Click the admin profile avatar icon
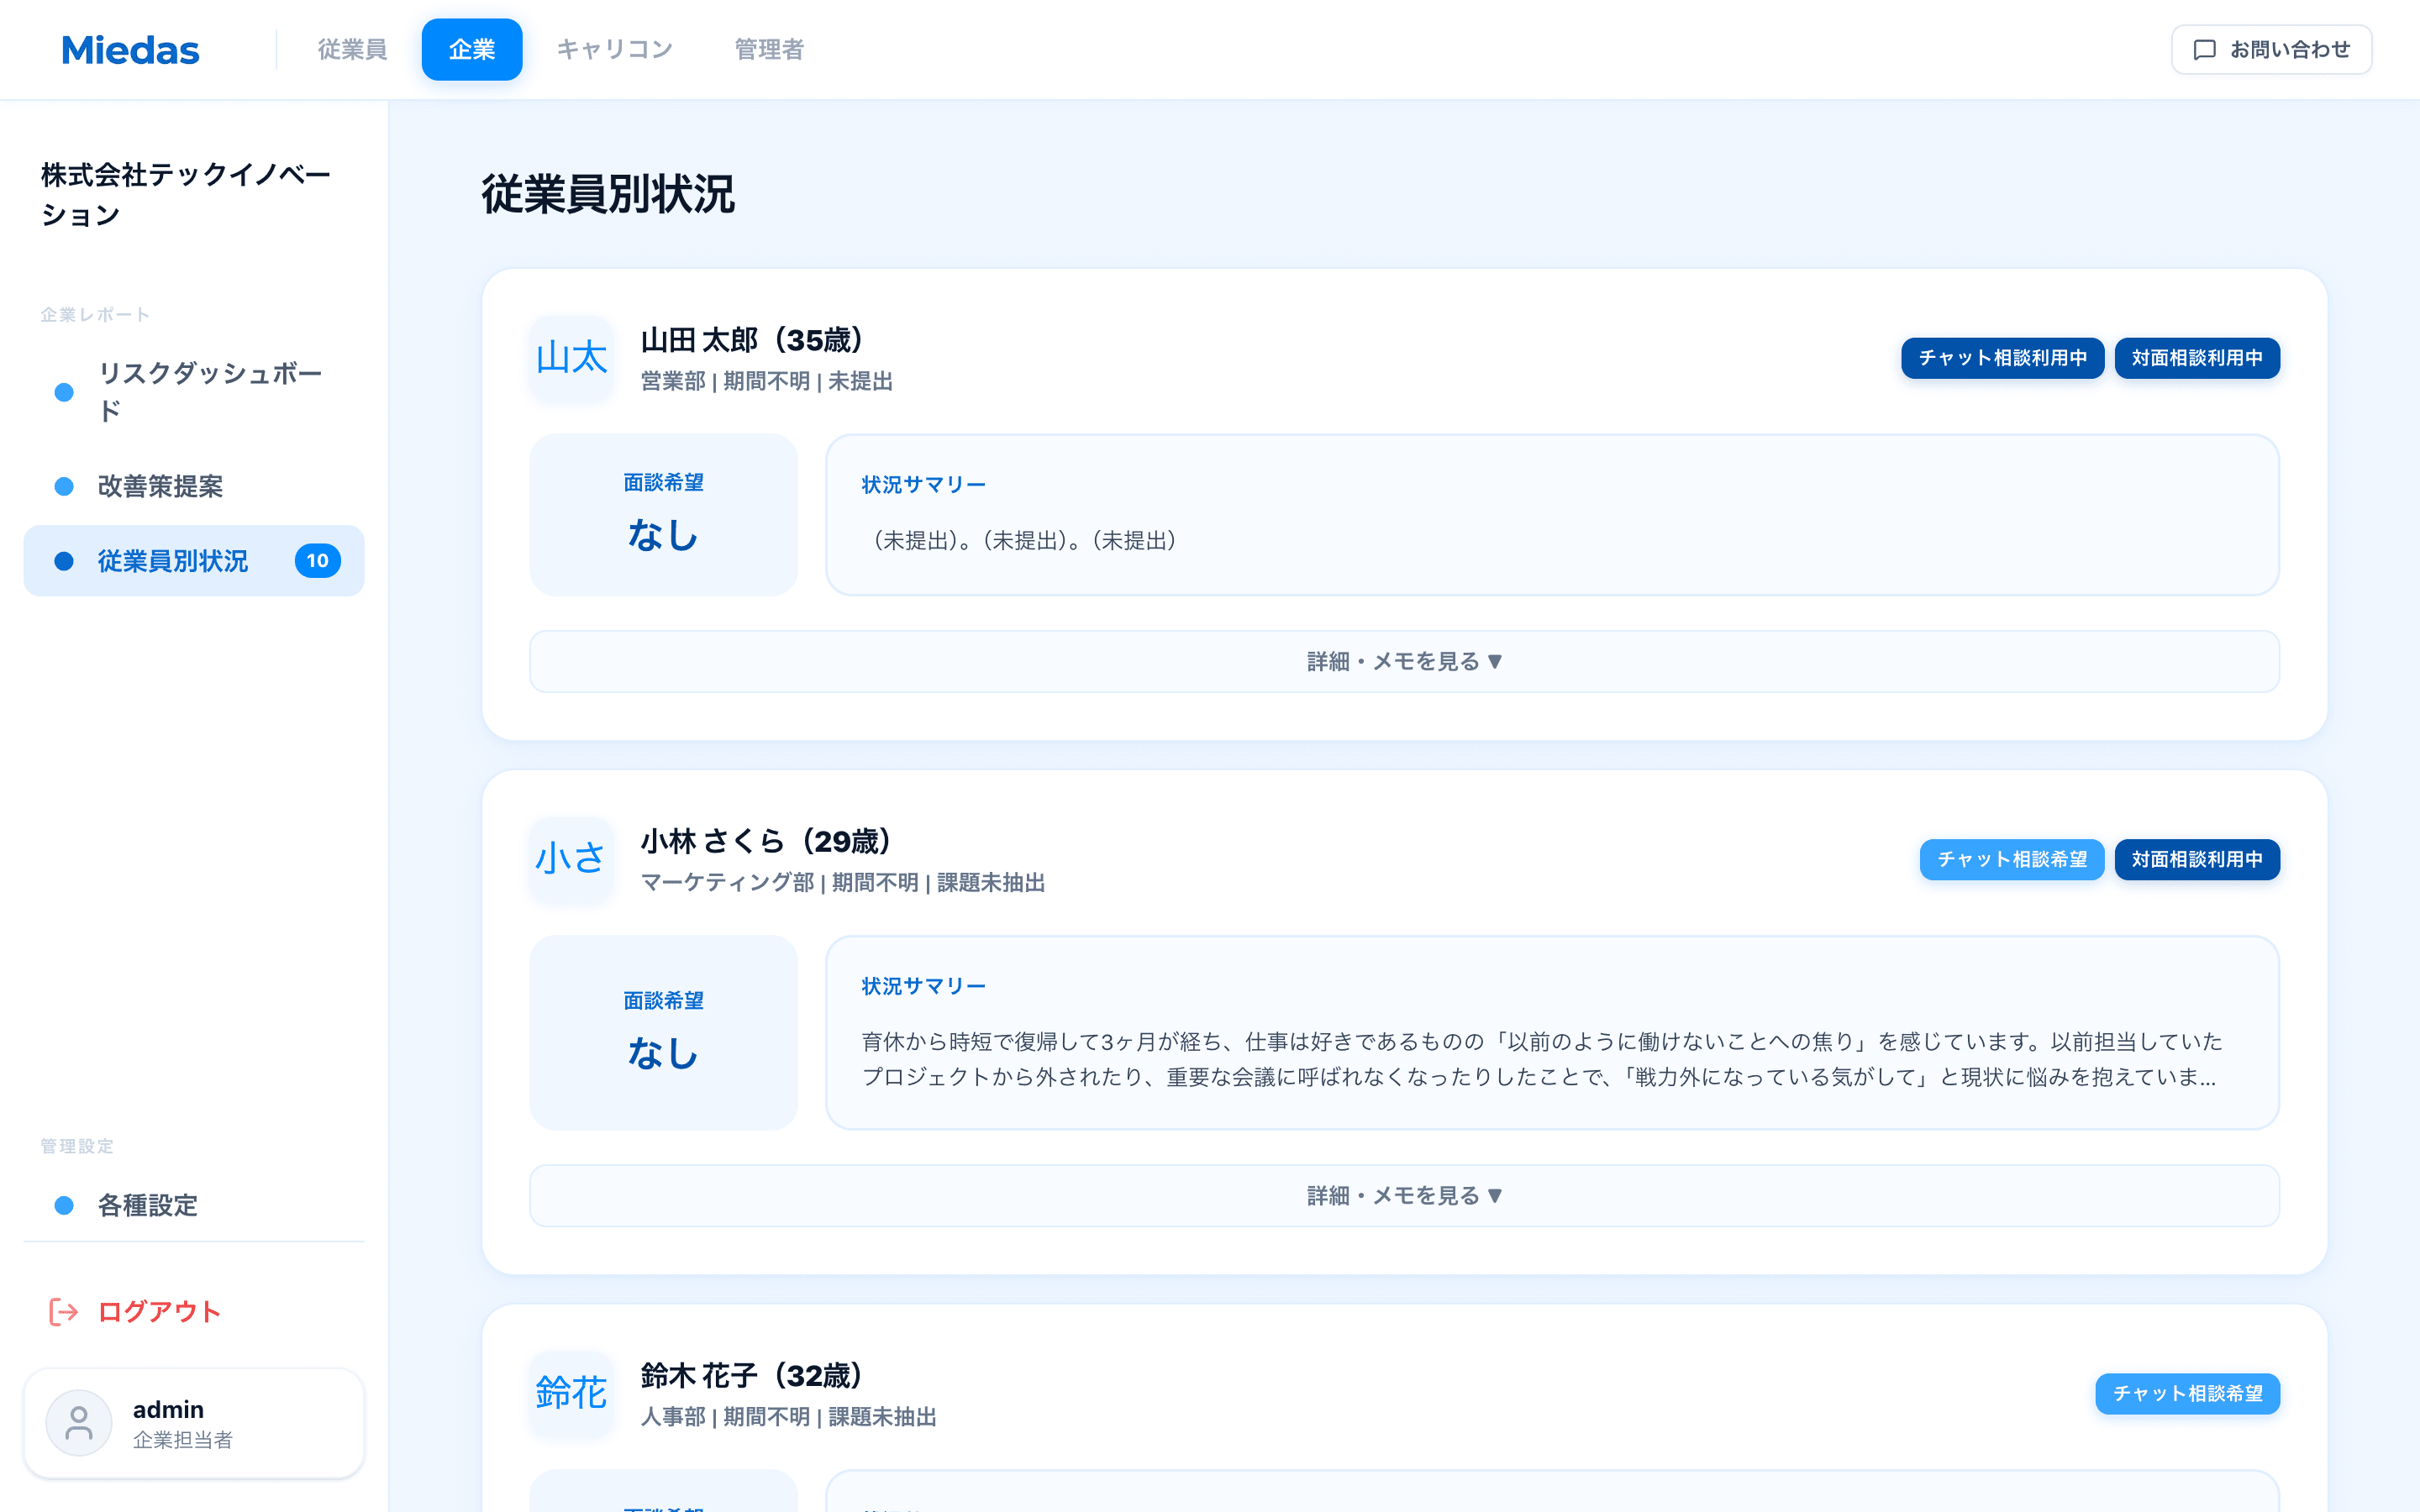Image resolution: width=2420 pixels, height=1512 pixels. click(79, 1421)
